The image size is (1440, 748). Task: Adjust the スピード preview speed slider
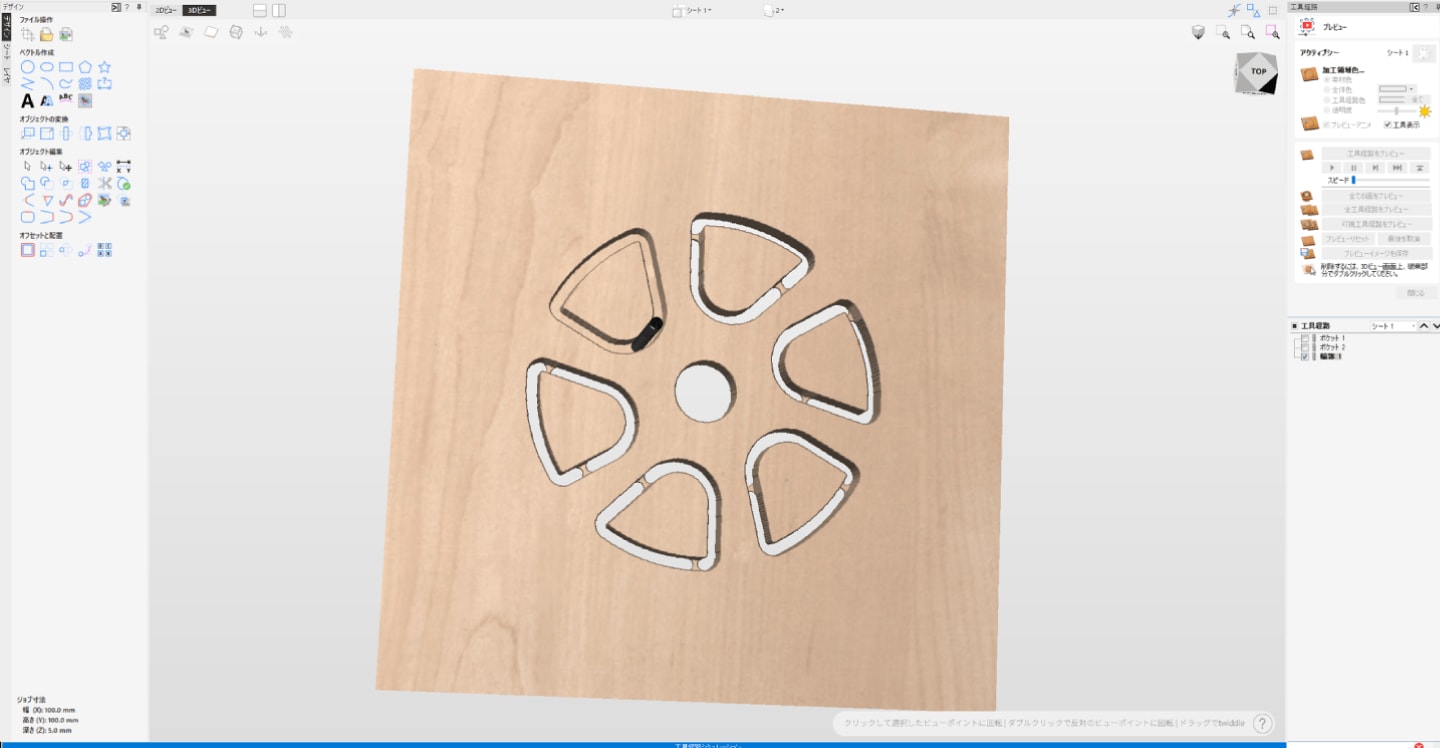coord(1353,180)
